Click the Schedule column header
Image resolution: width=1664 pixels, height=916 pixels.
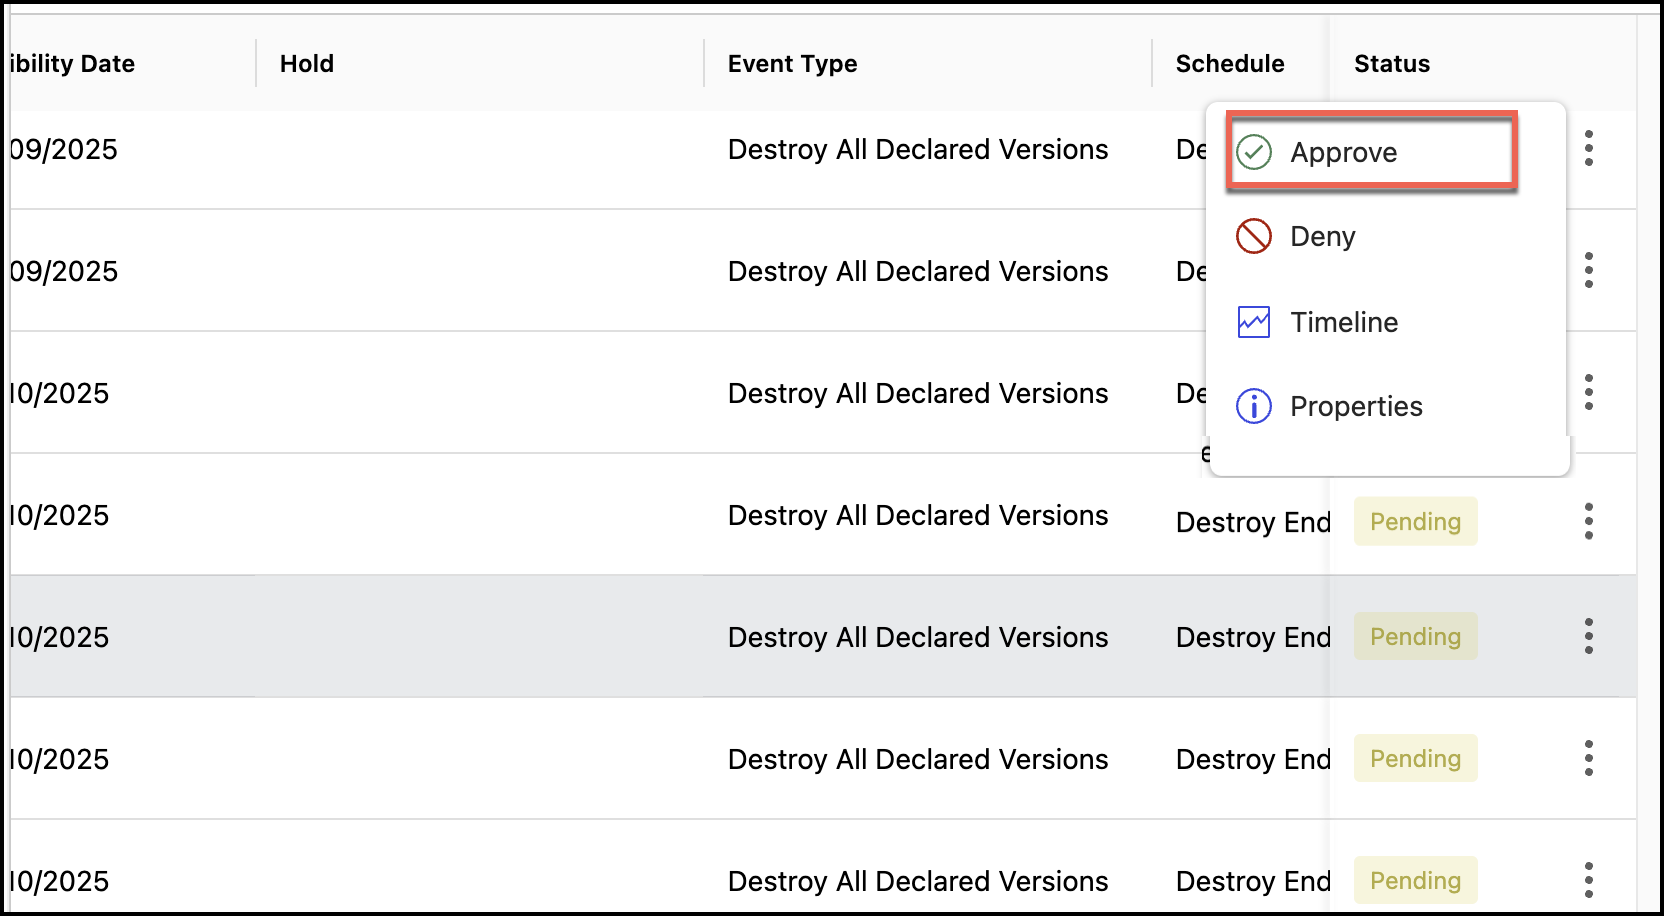pos(1229,64)
